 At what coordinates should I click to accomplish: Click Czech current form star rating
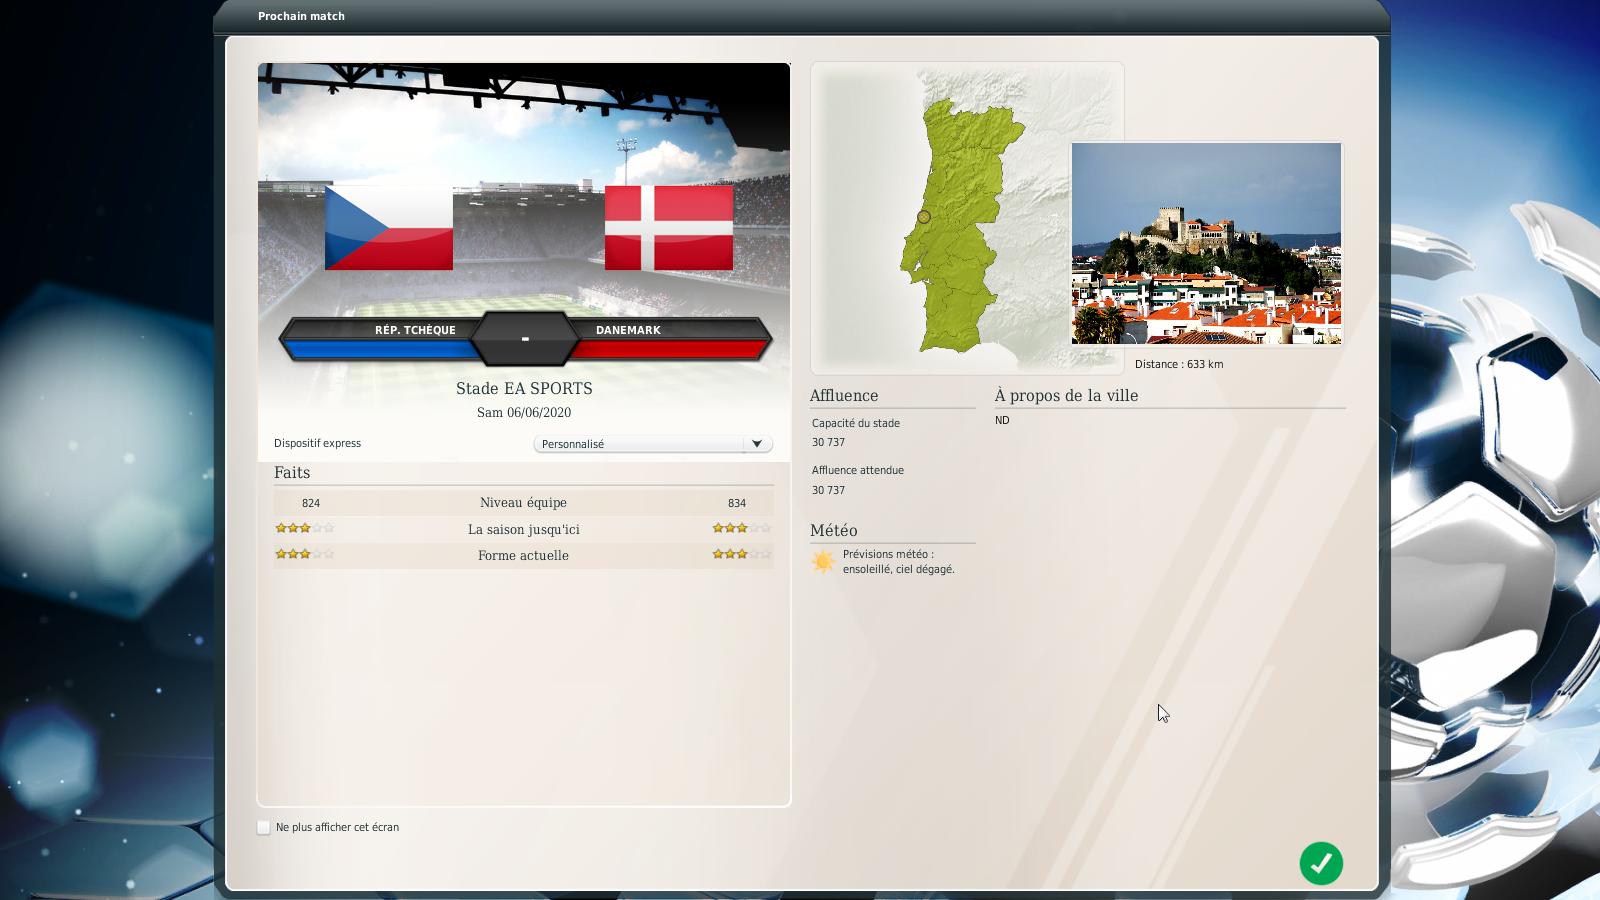pyautogui.click(x=305, y=554)
